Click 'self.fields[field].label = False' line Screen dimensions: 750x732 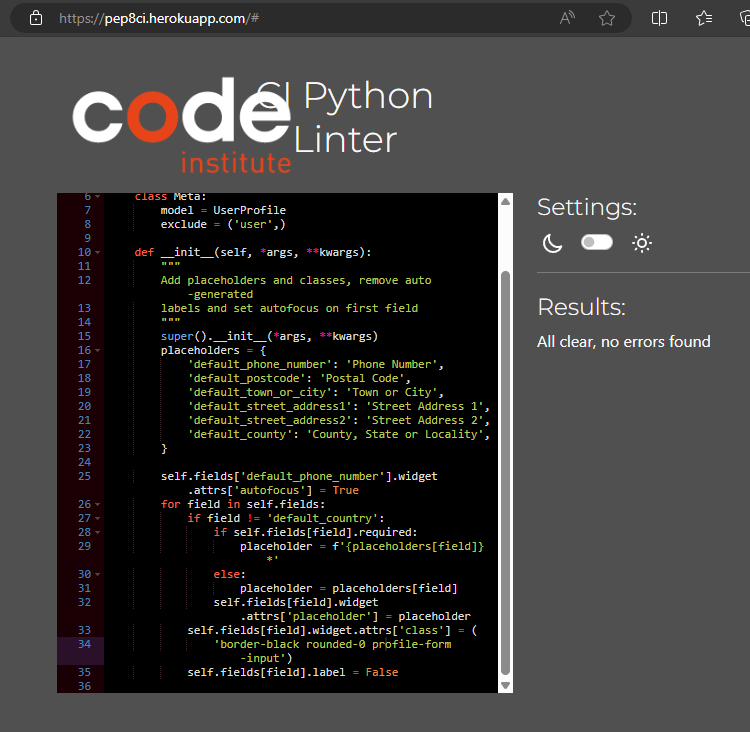pos(293,672)
